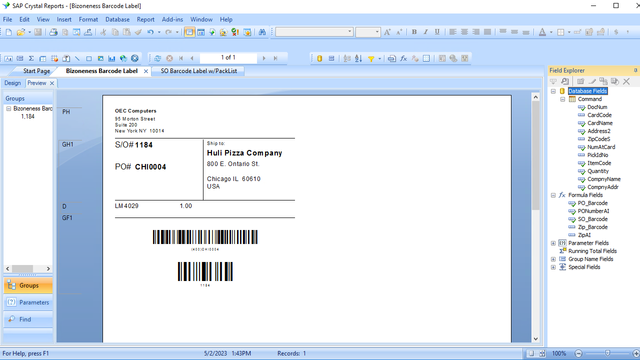This screenshot has width=640, height=360.
Task: Click the zoom out minus icon in status bar
Action: click(x=578, y=353)
